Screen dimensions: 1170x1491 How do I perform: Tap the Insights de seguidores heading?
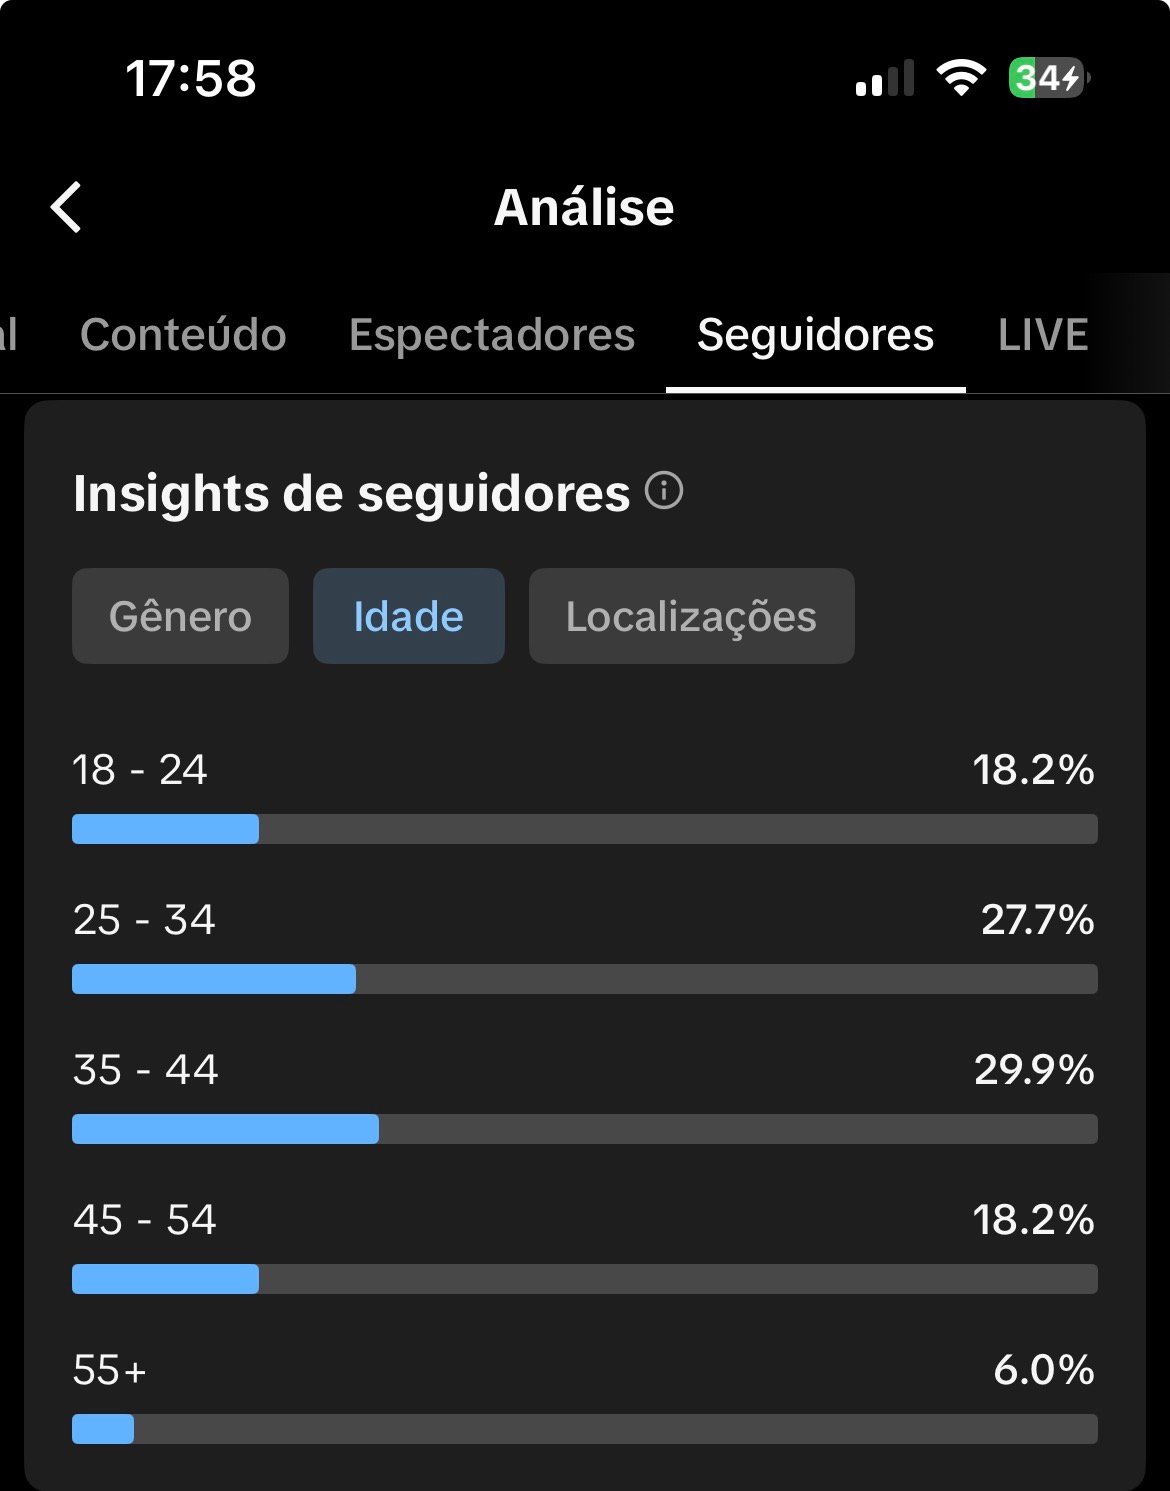coord(352,494)
